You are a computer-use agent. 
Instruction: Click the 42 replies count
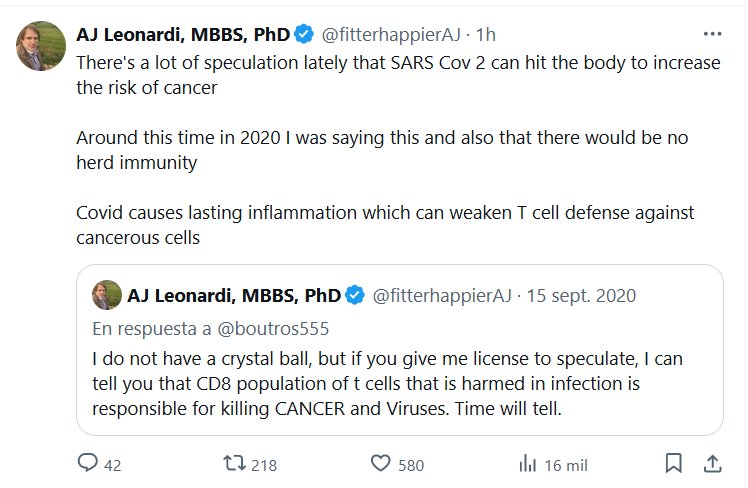coord(113,465)
